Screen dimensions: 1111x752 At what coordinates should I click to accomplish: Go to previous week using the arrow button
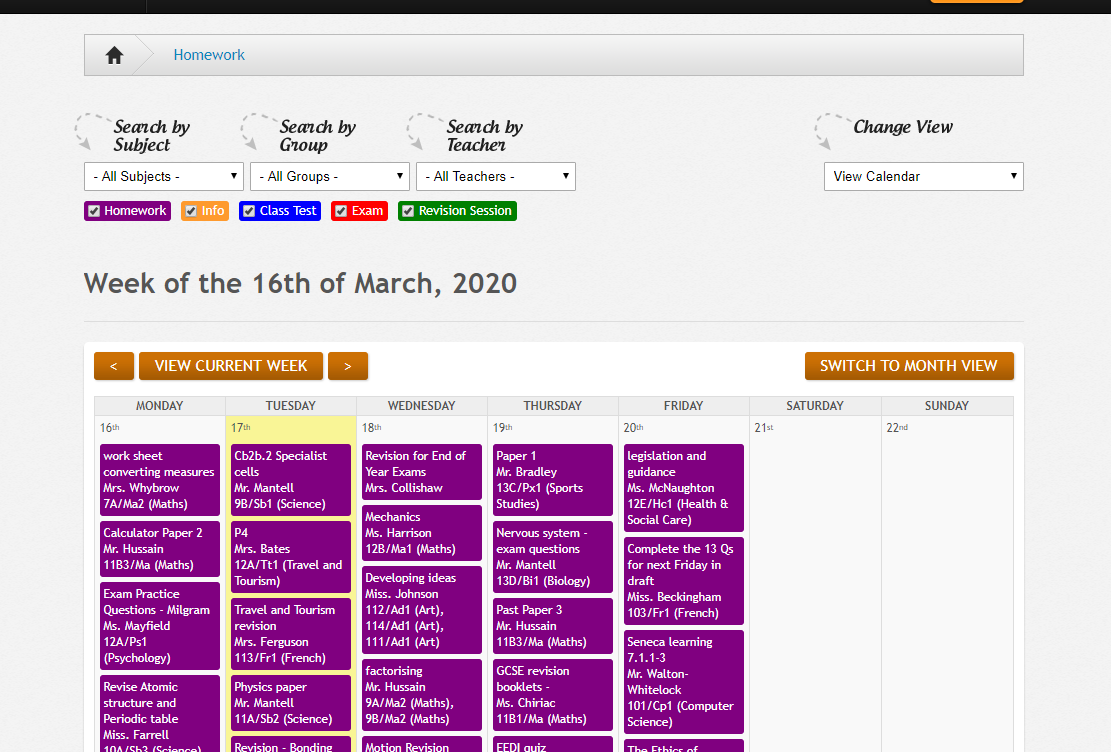(x=113, y=366)
